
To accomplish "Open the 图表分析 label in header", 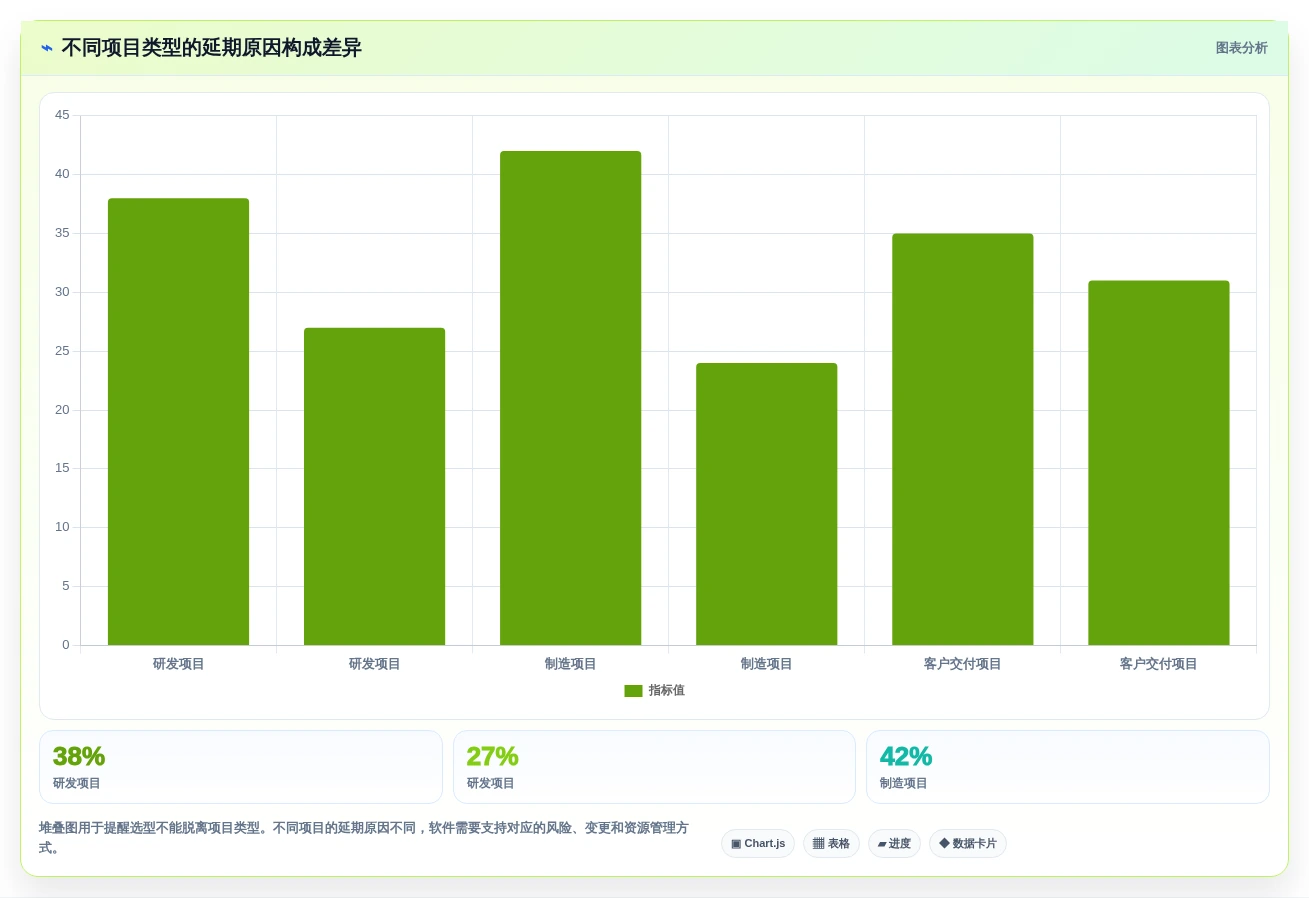I will (x=1241, y=48).
